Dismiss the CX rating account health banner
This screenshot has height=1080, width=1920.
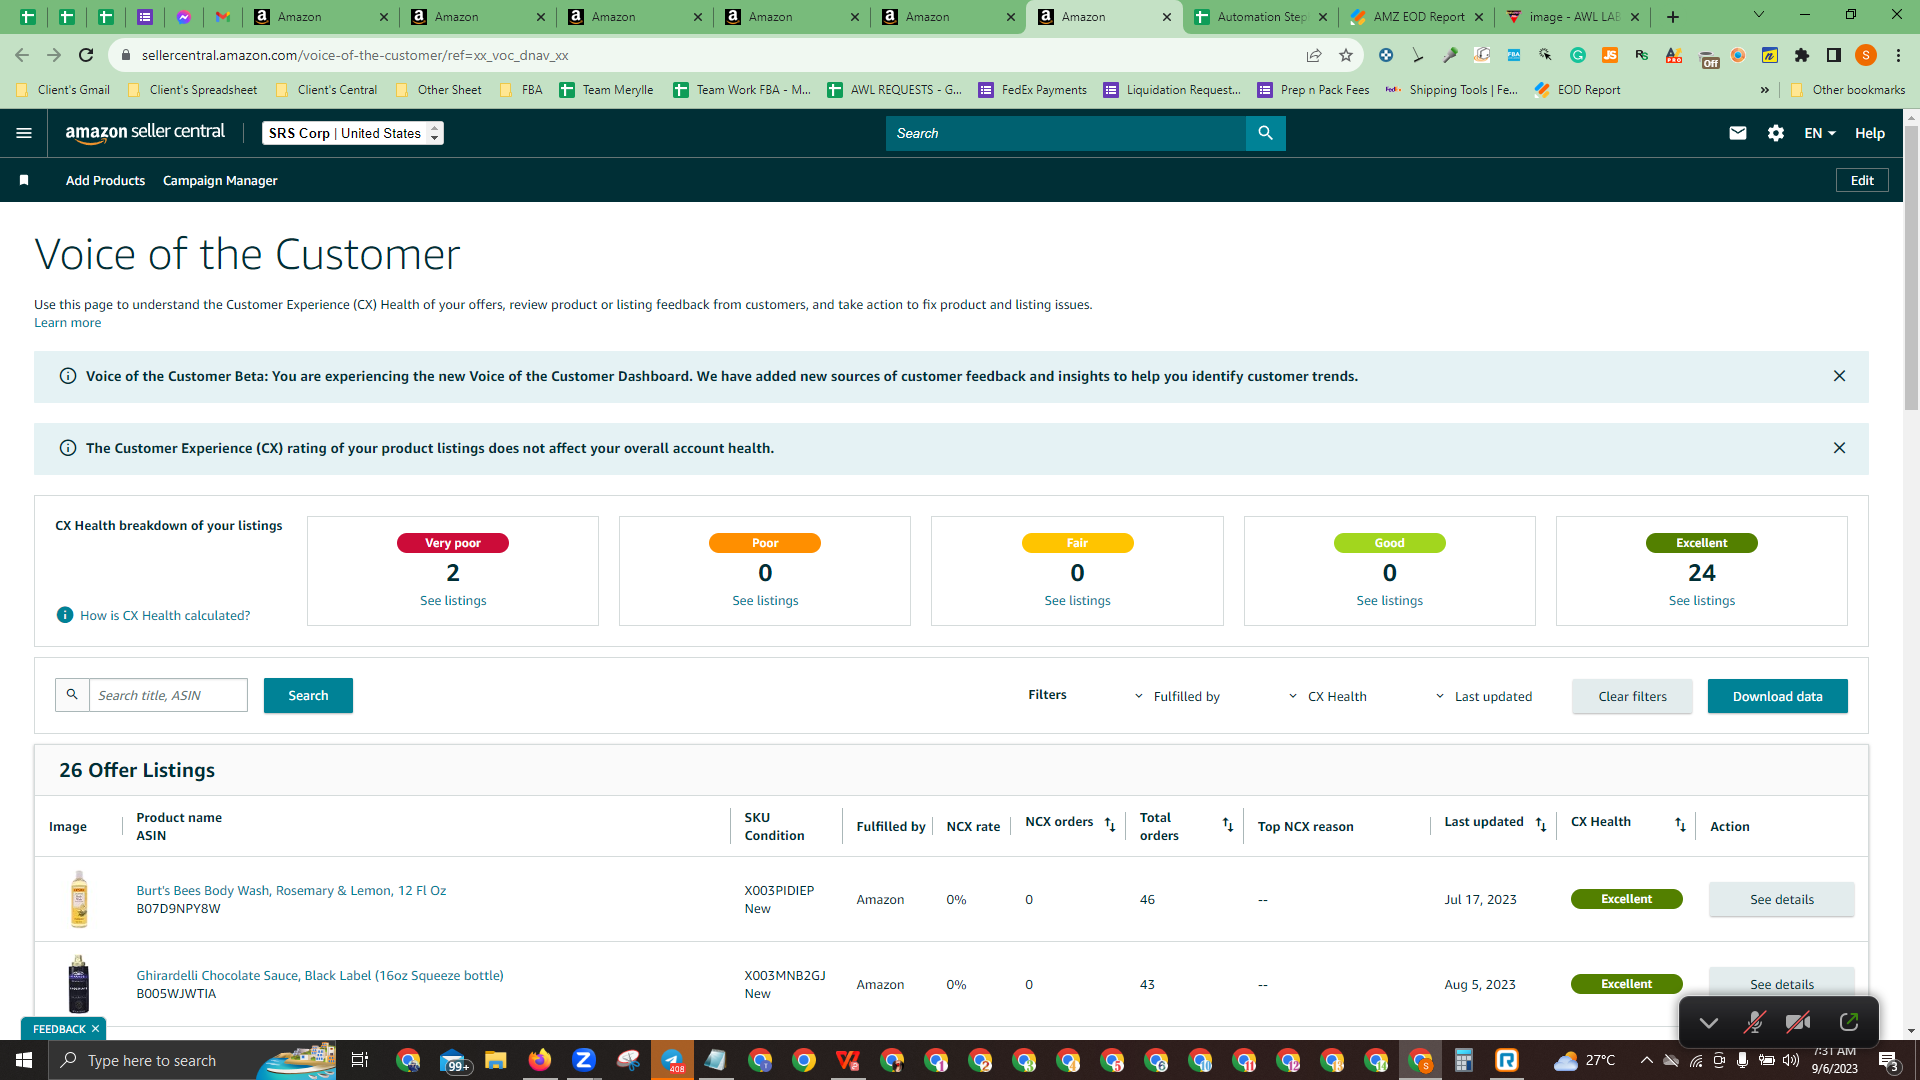pyautogui.click(x=1839, y=448)
